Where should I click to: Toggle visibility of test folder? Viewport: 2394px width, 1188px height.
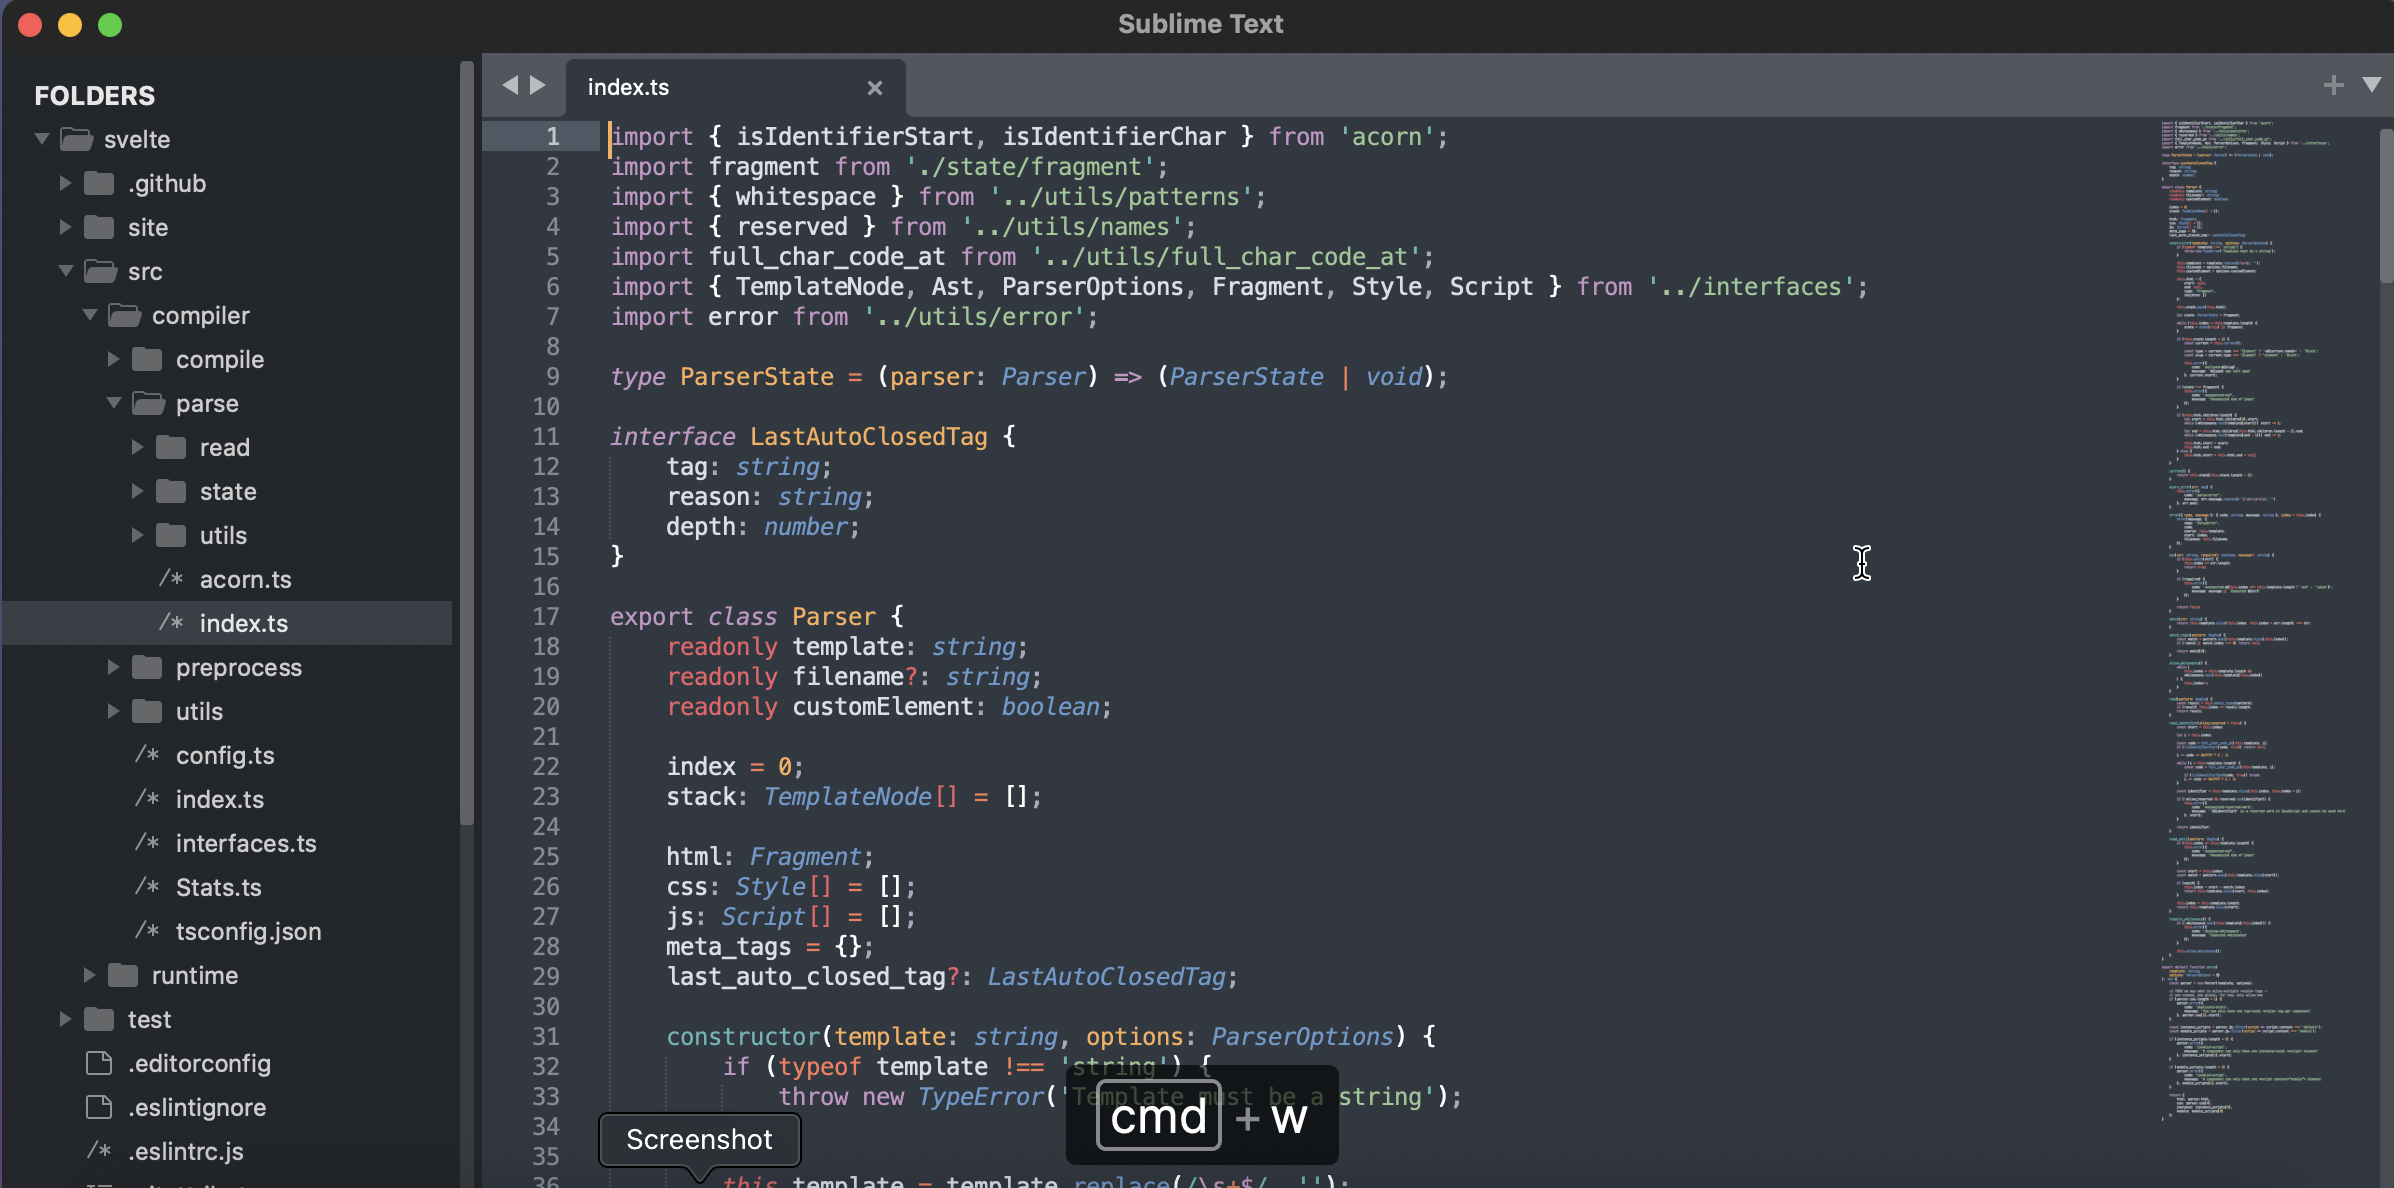[63, 1019]
